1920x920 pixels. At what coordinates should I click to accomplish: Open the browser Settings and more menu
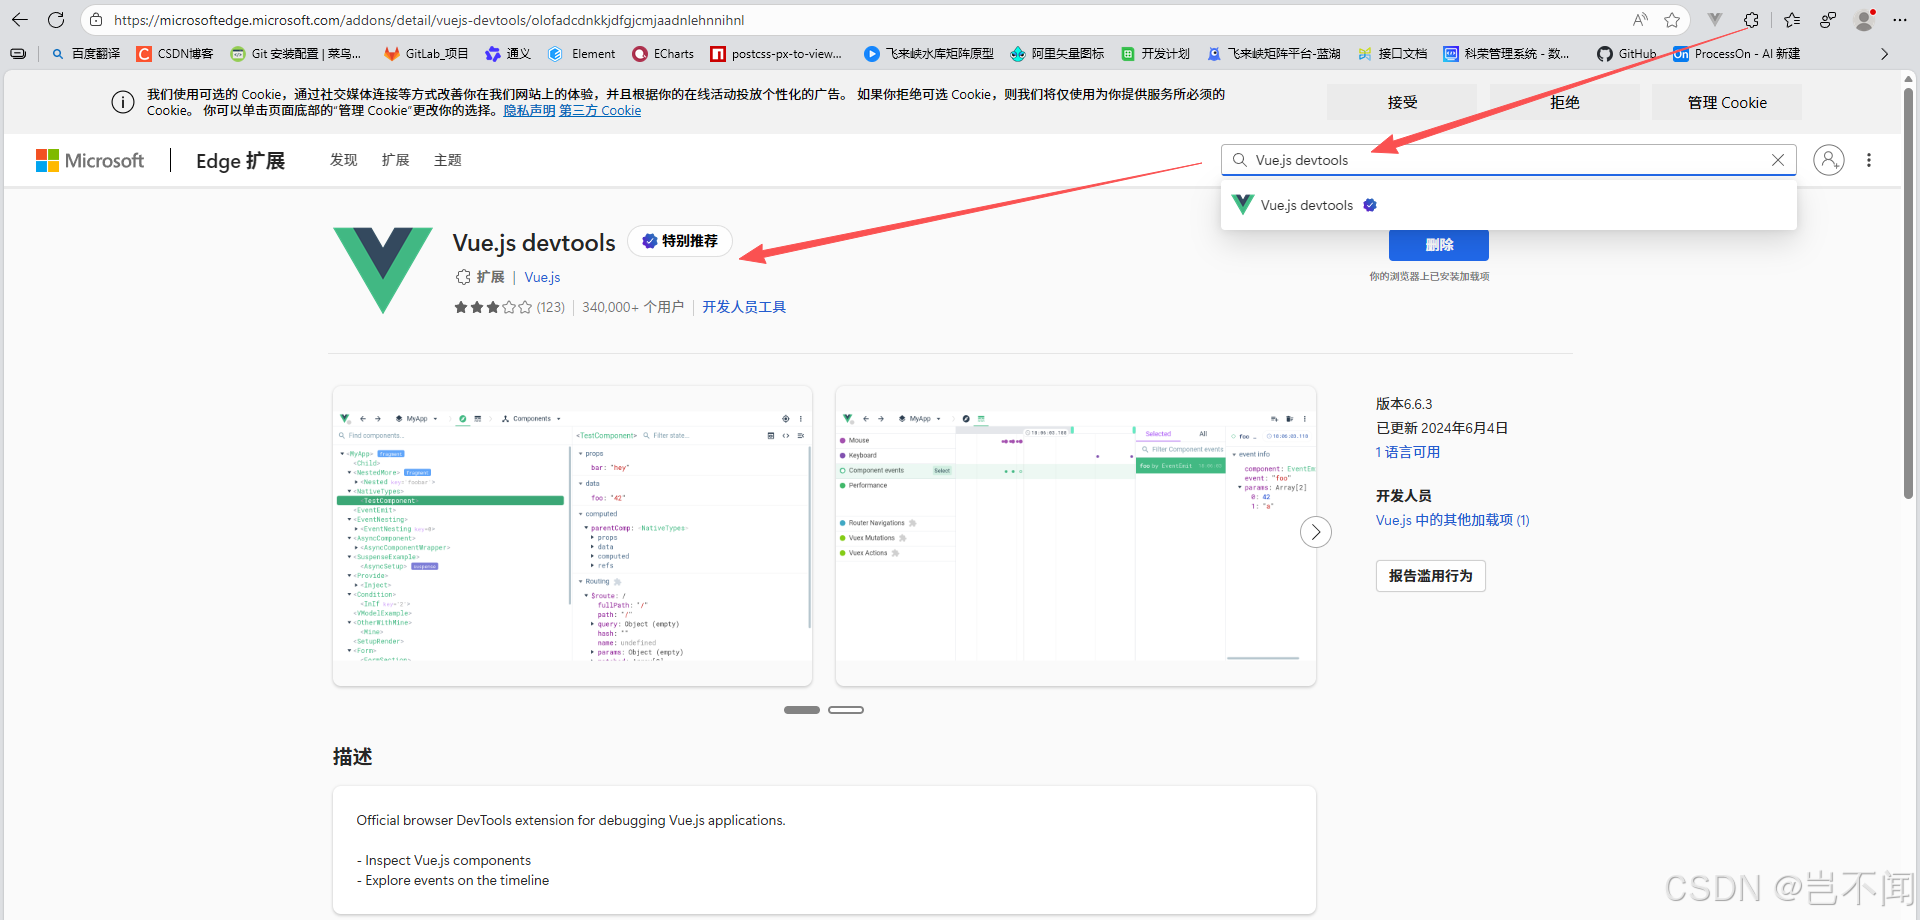tap(1900, 20)
